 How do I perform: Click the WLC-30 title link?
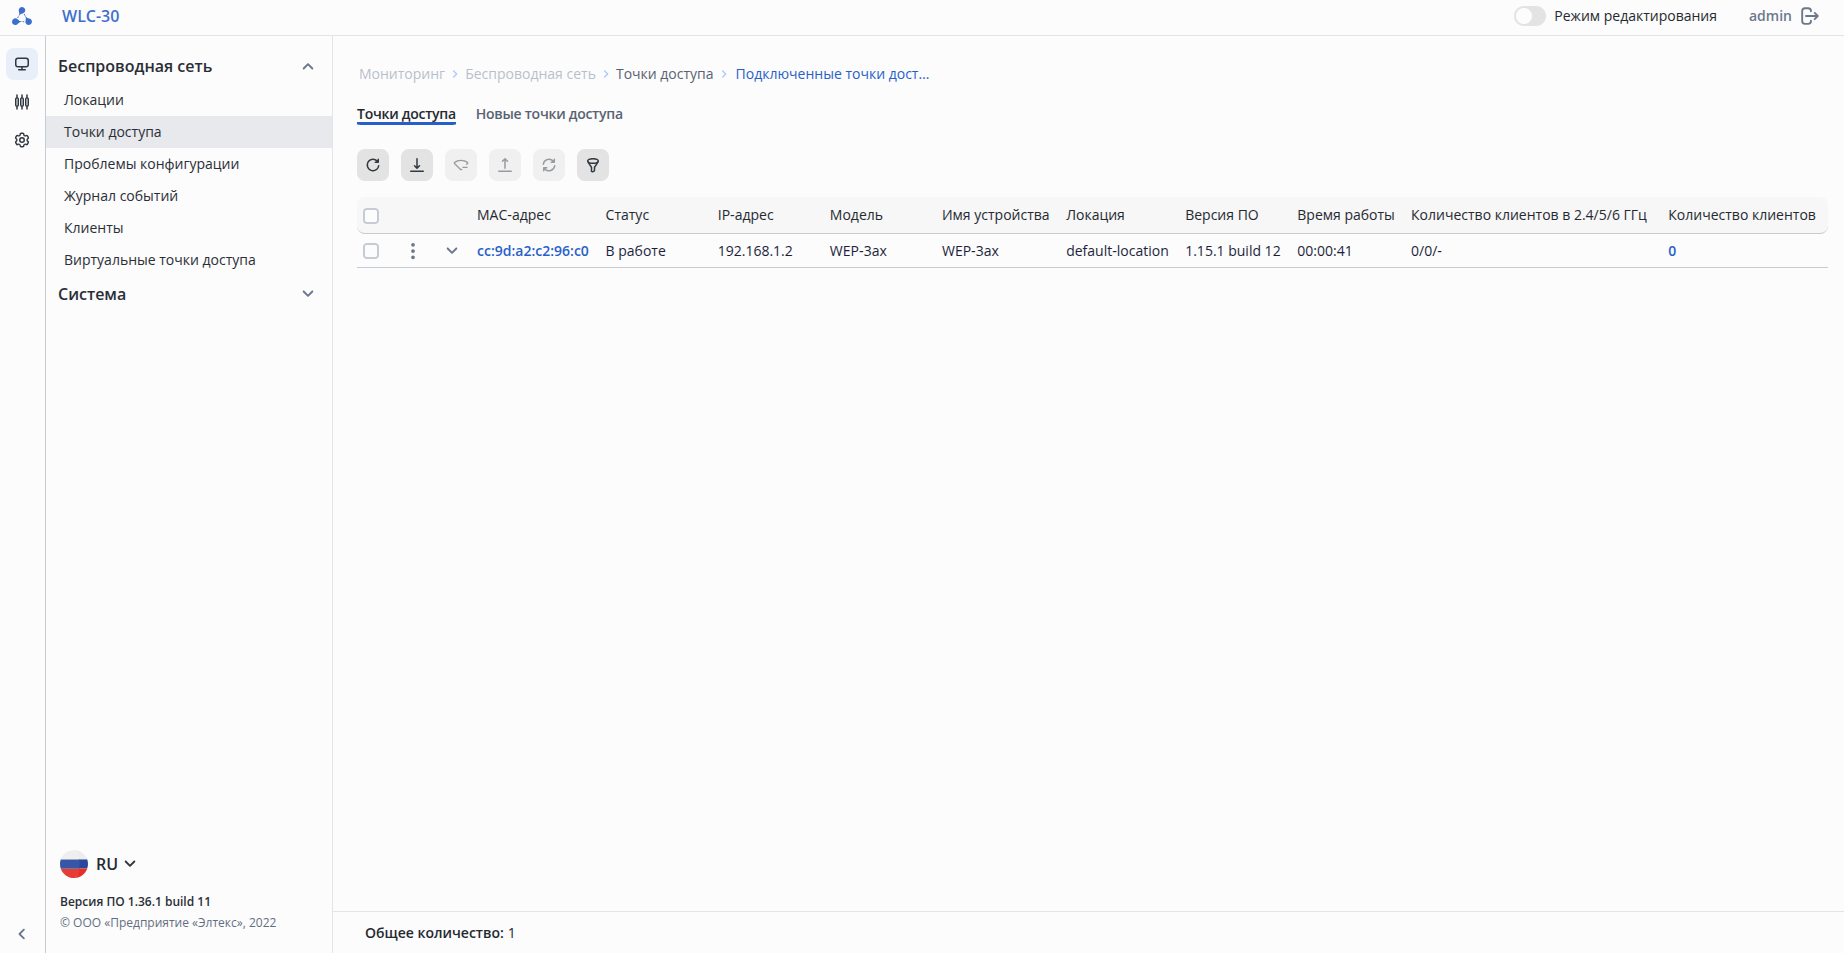pos(91,16)
